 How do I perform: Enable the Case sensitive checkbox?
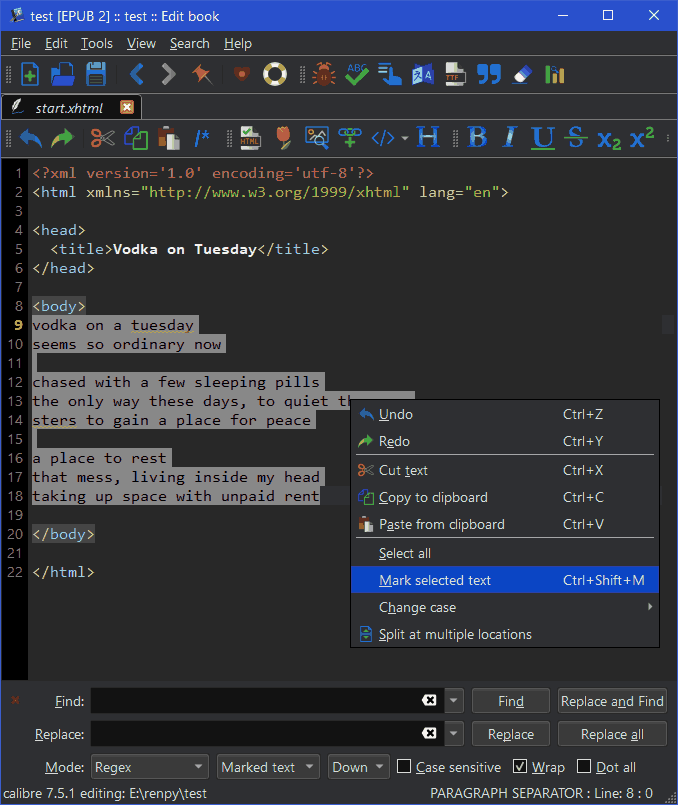(x=404, y=766)
